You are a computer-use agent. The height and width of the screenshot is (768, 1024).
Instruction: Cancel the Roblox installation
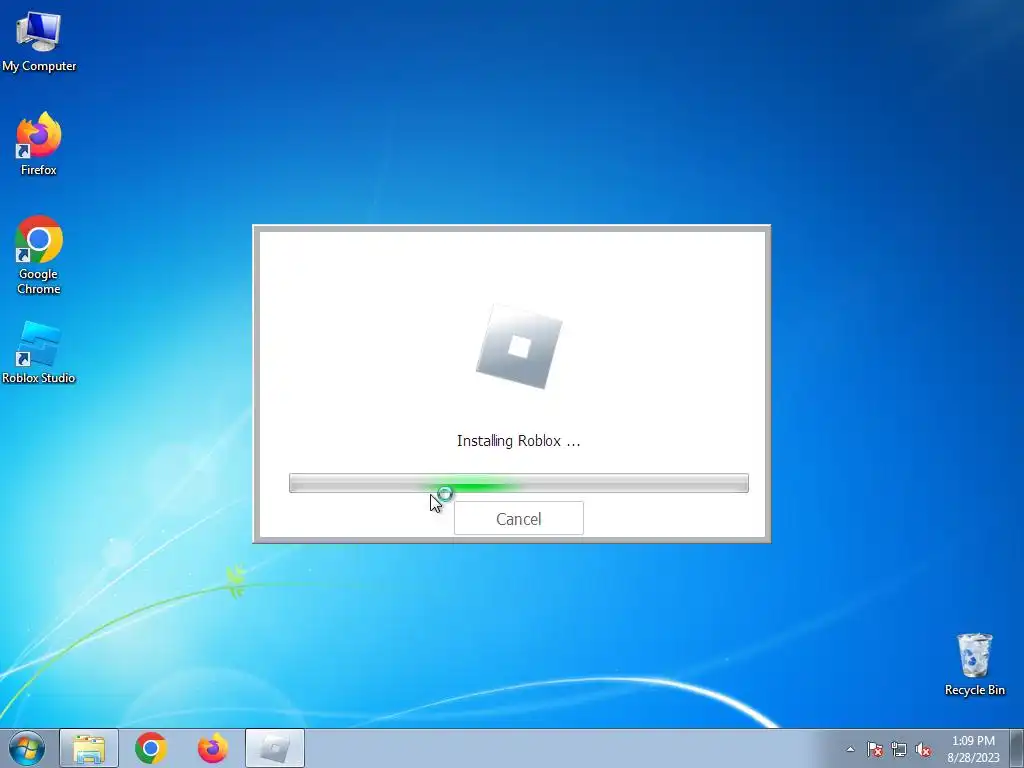519,519
